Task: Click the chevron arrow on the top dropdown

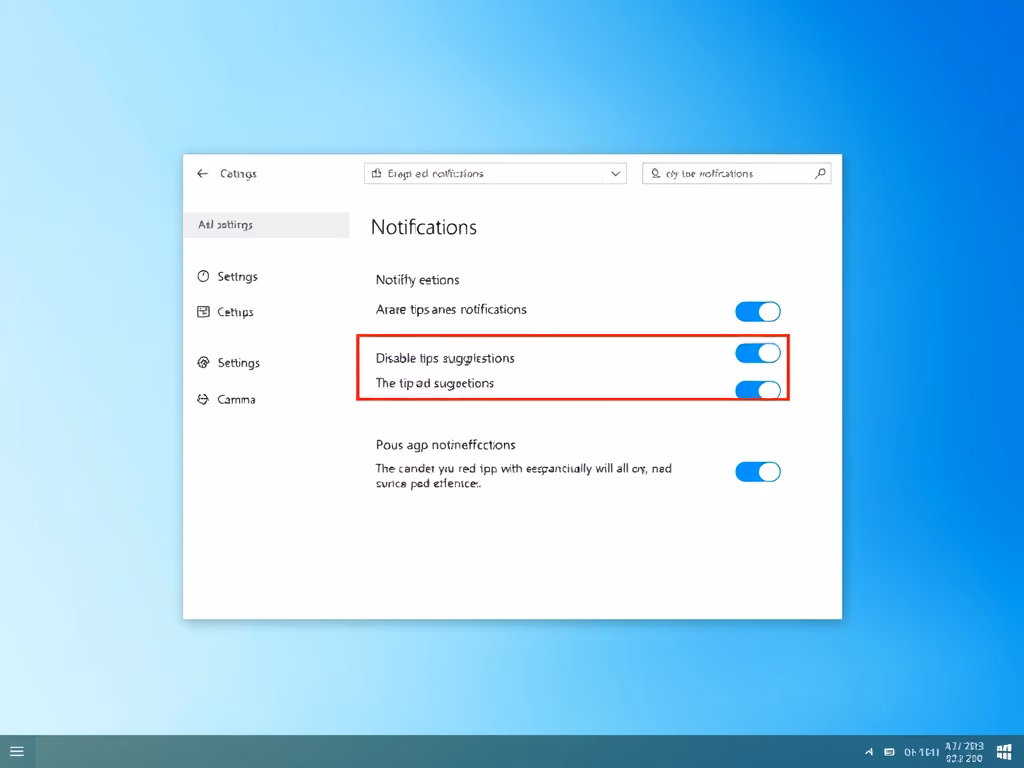Action: pos(615,174)
